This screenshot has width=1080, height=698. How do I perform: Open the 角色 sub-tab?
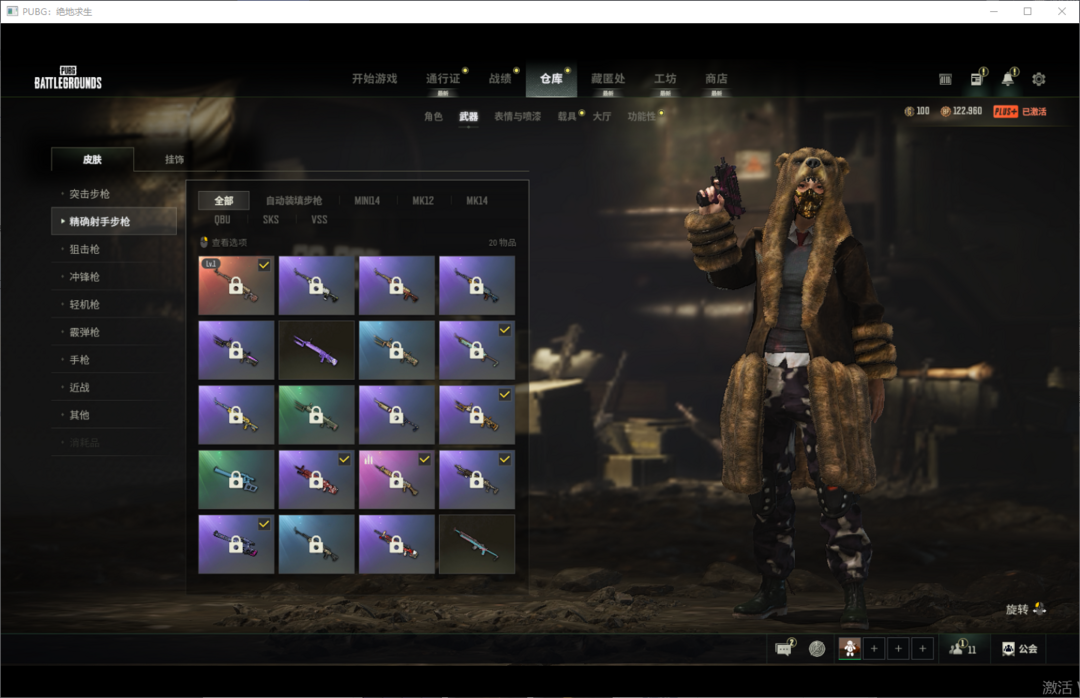click(433, 116)
